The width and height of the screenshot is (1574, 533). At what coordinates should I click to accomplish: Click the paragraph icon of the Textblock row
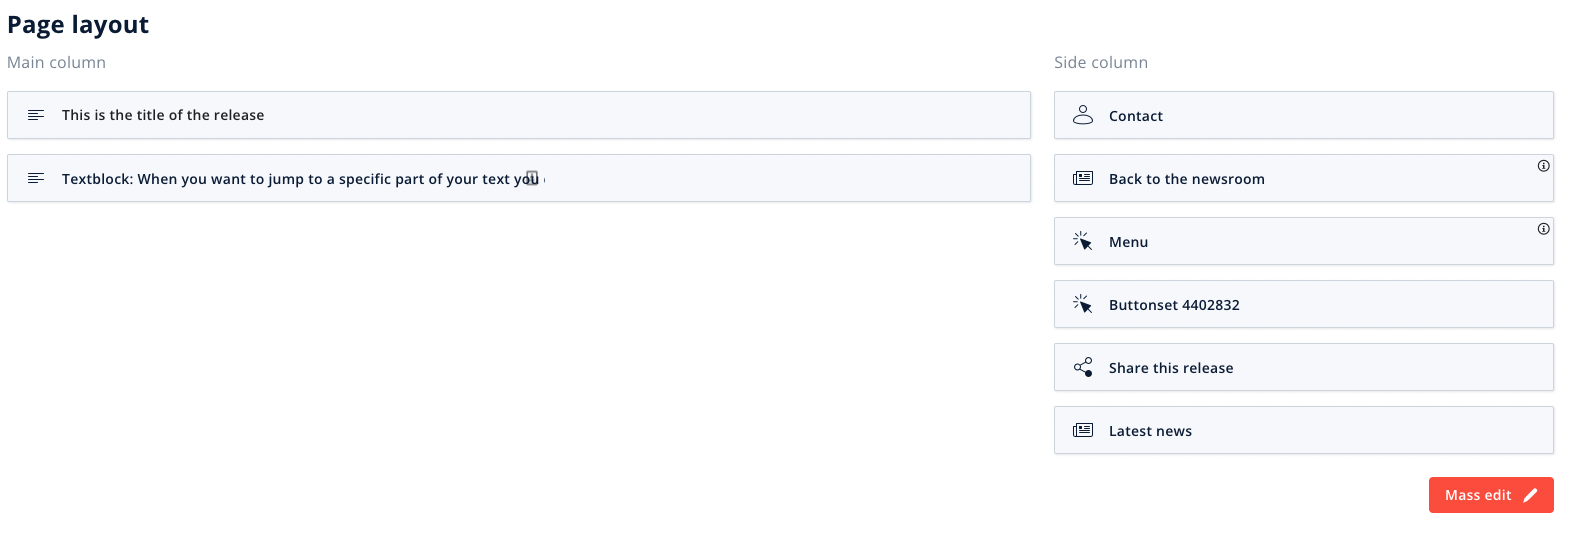(x=36, y=178)
